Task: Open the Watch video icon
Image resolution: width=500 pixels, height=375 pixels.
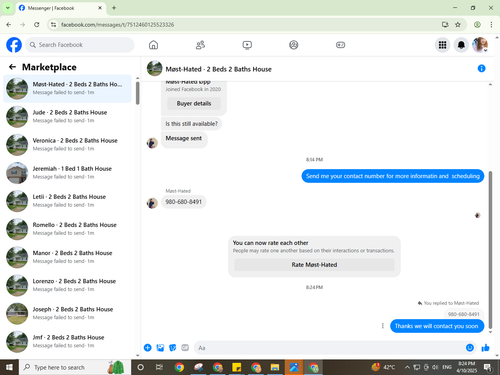Action: tap(247, 45)
